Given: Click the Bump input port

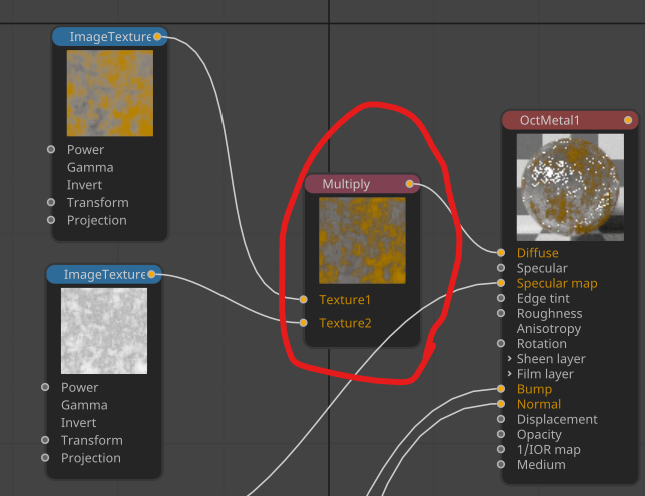Looking at the screenshot, I should click(x=501, y=389).
